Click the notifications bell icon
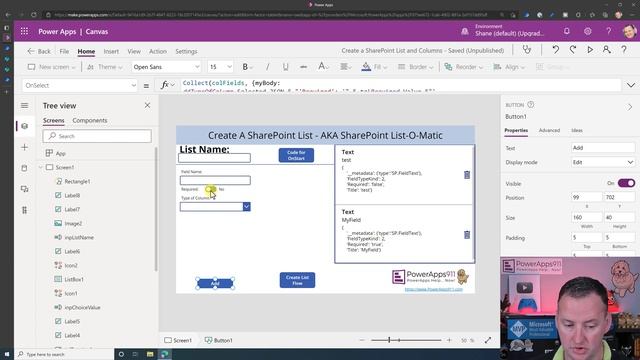The image size is (640, 360). tap(567, 31)
